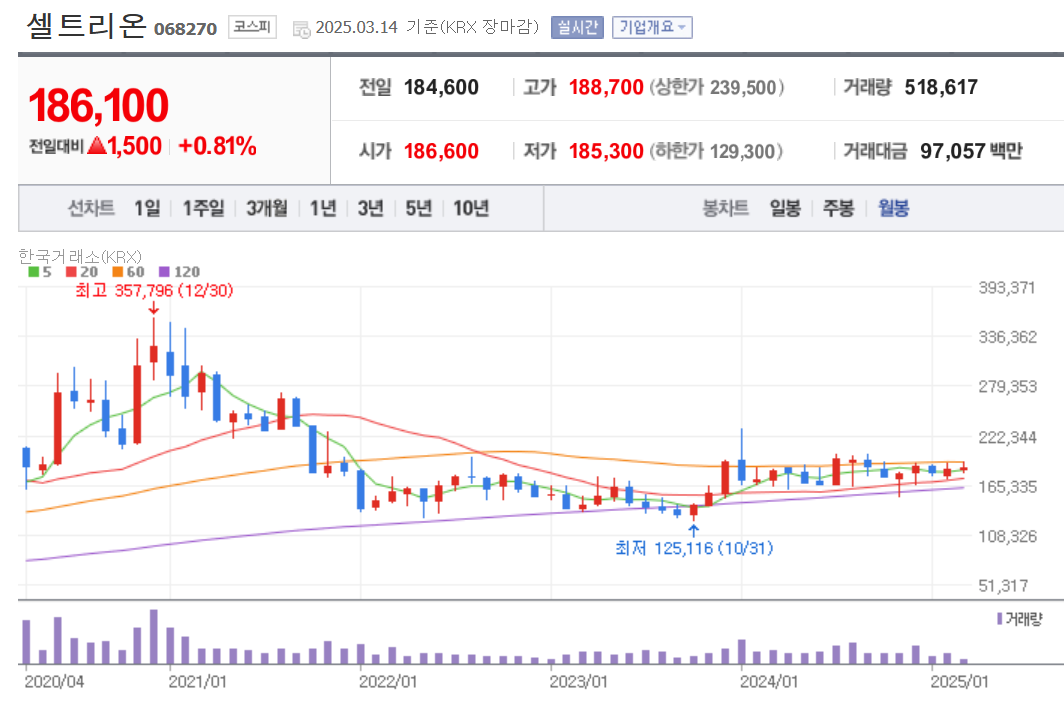Click the 전일 184,600 value

tap(441, 87)
